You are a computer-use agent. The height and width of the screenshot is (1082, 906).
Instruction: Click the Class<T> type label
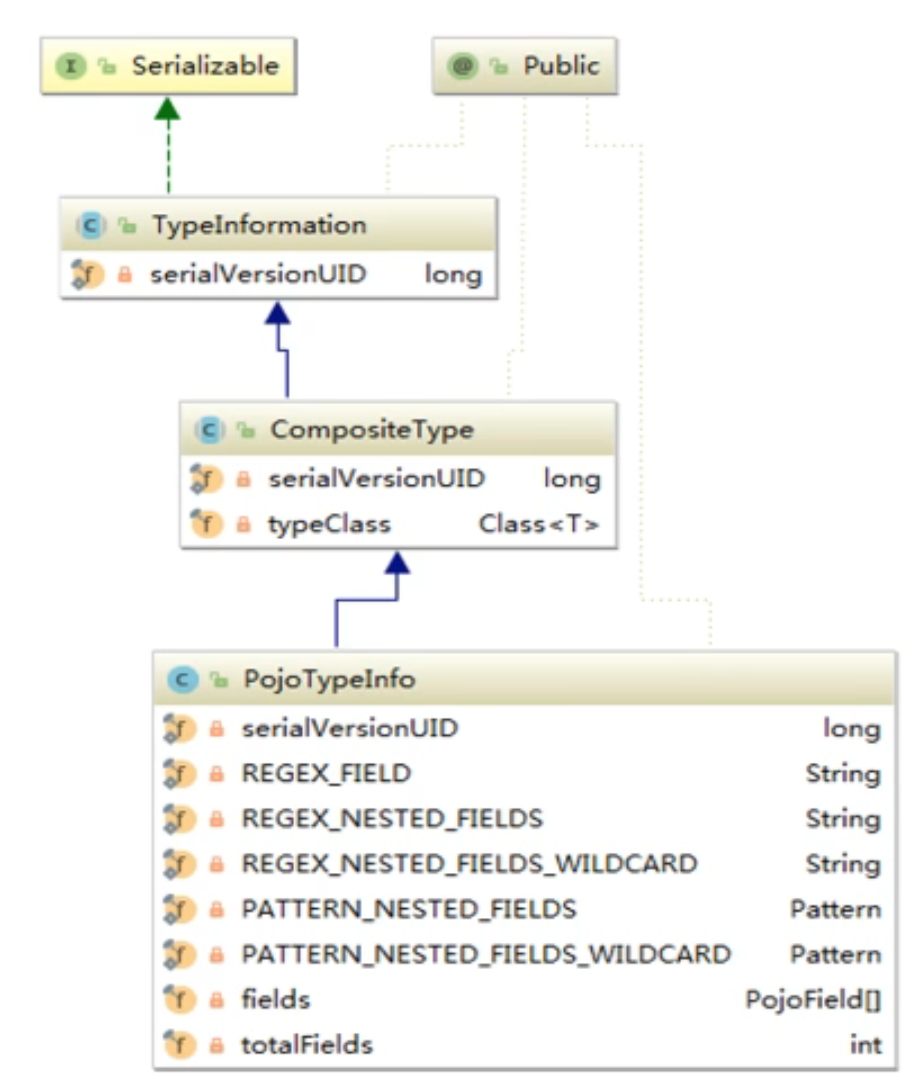539,524
